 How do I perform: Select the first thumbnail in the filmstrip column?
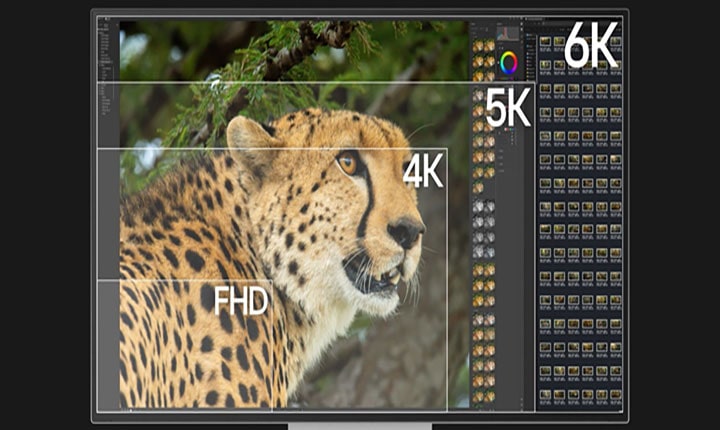479,46
